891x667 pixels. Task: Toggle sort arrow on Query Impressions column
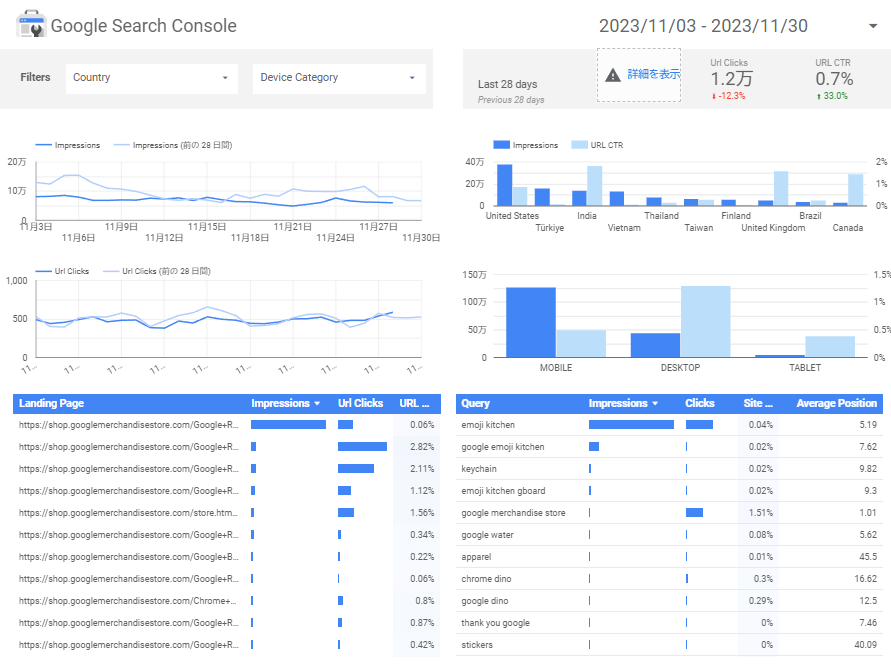click(x=655, y=403)
